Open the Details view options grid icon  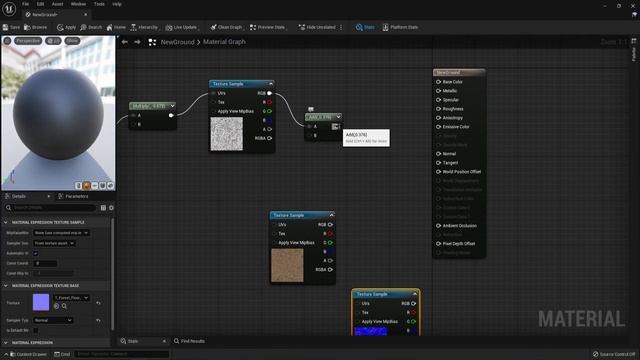[x=103, y=208]
